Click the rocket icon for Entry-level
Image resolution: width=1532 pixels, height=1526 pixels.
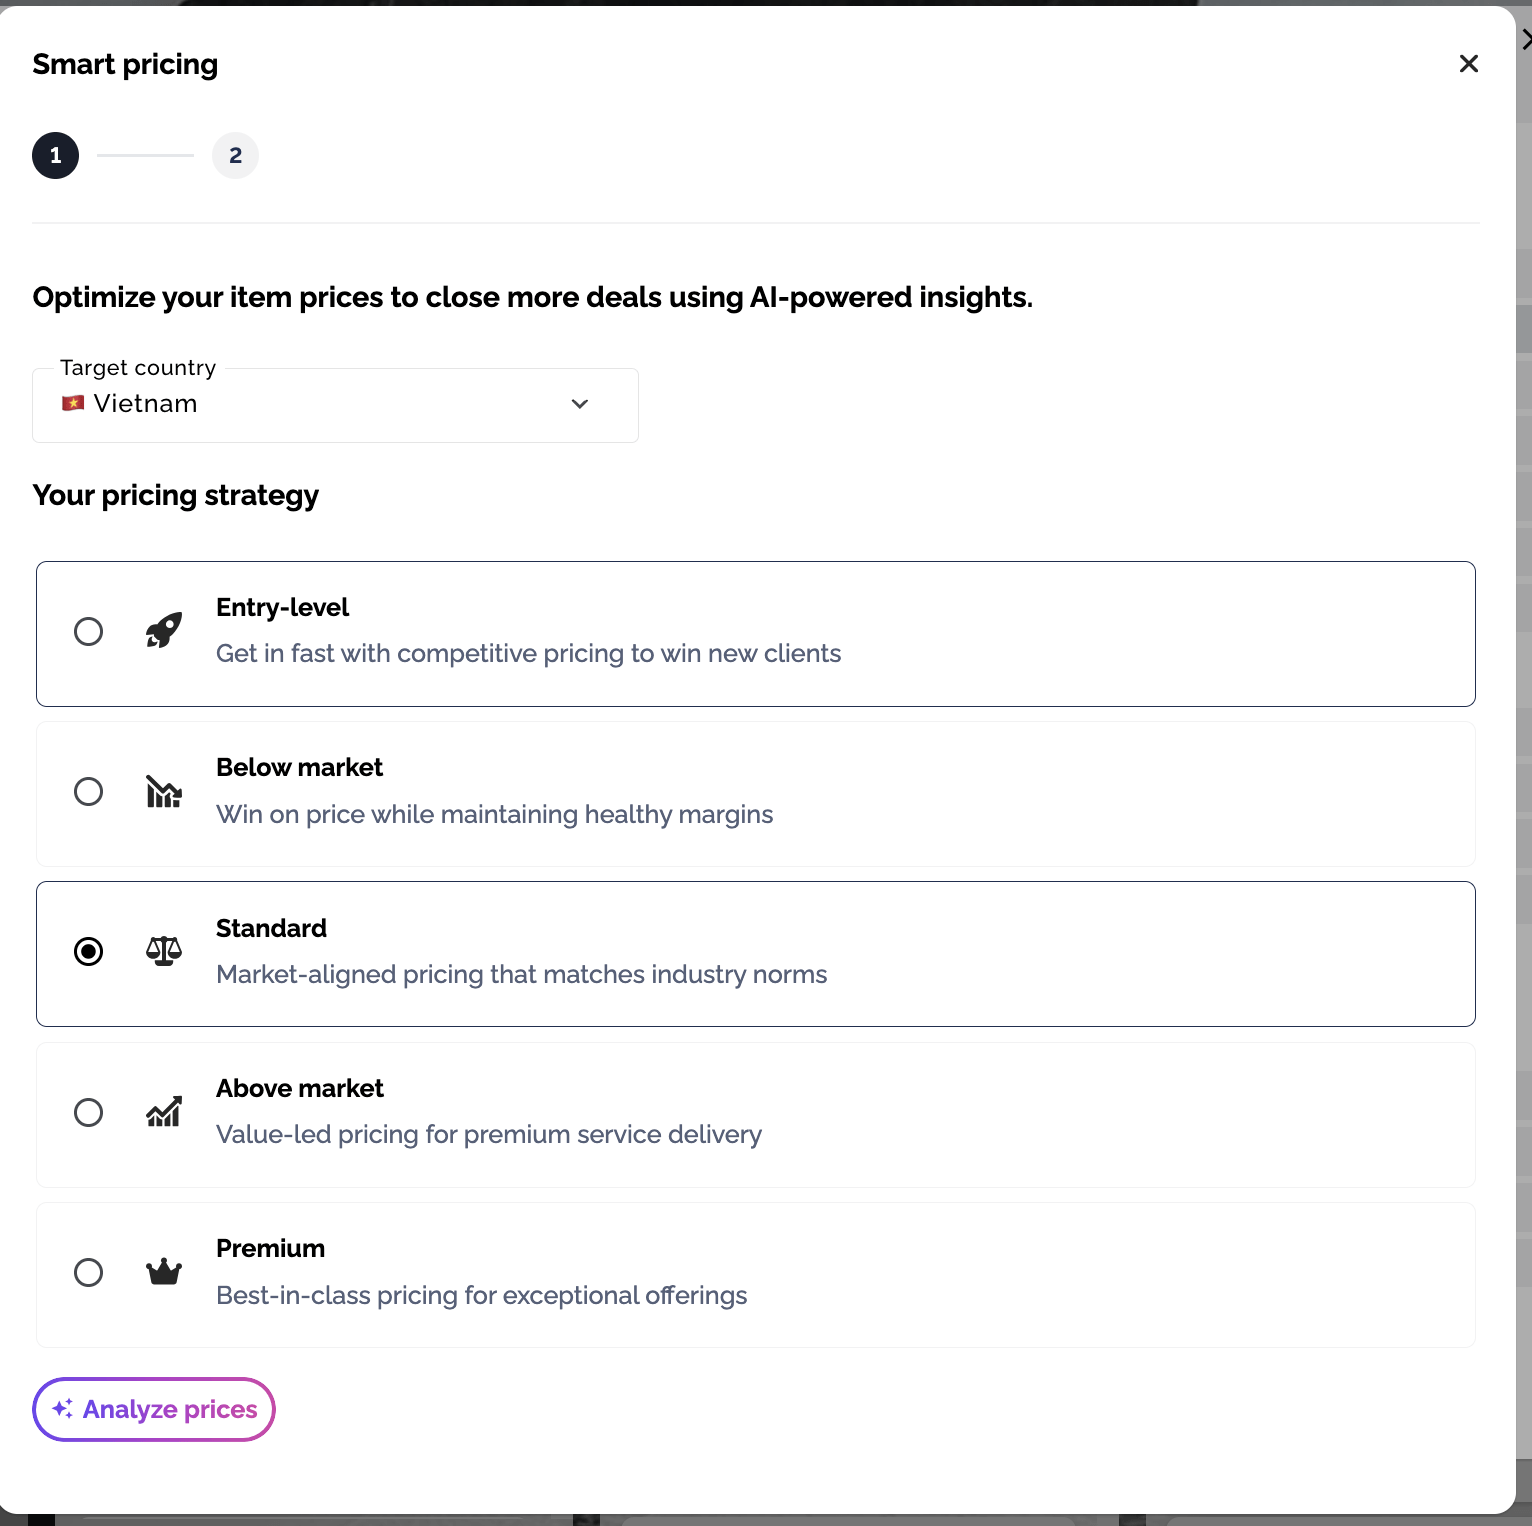click(x=164, y=631)
